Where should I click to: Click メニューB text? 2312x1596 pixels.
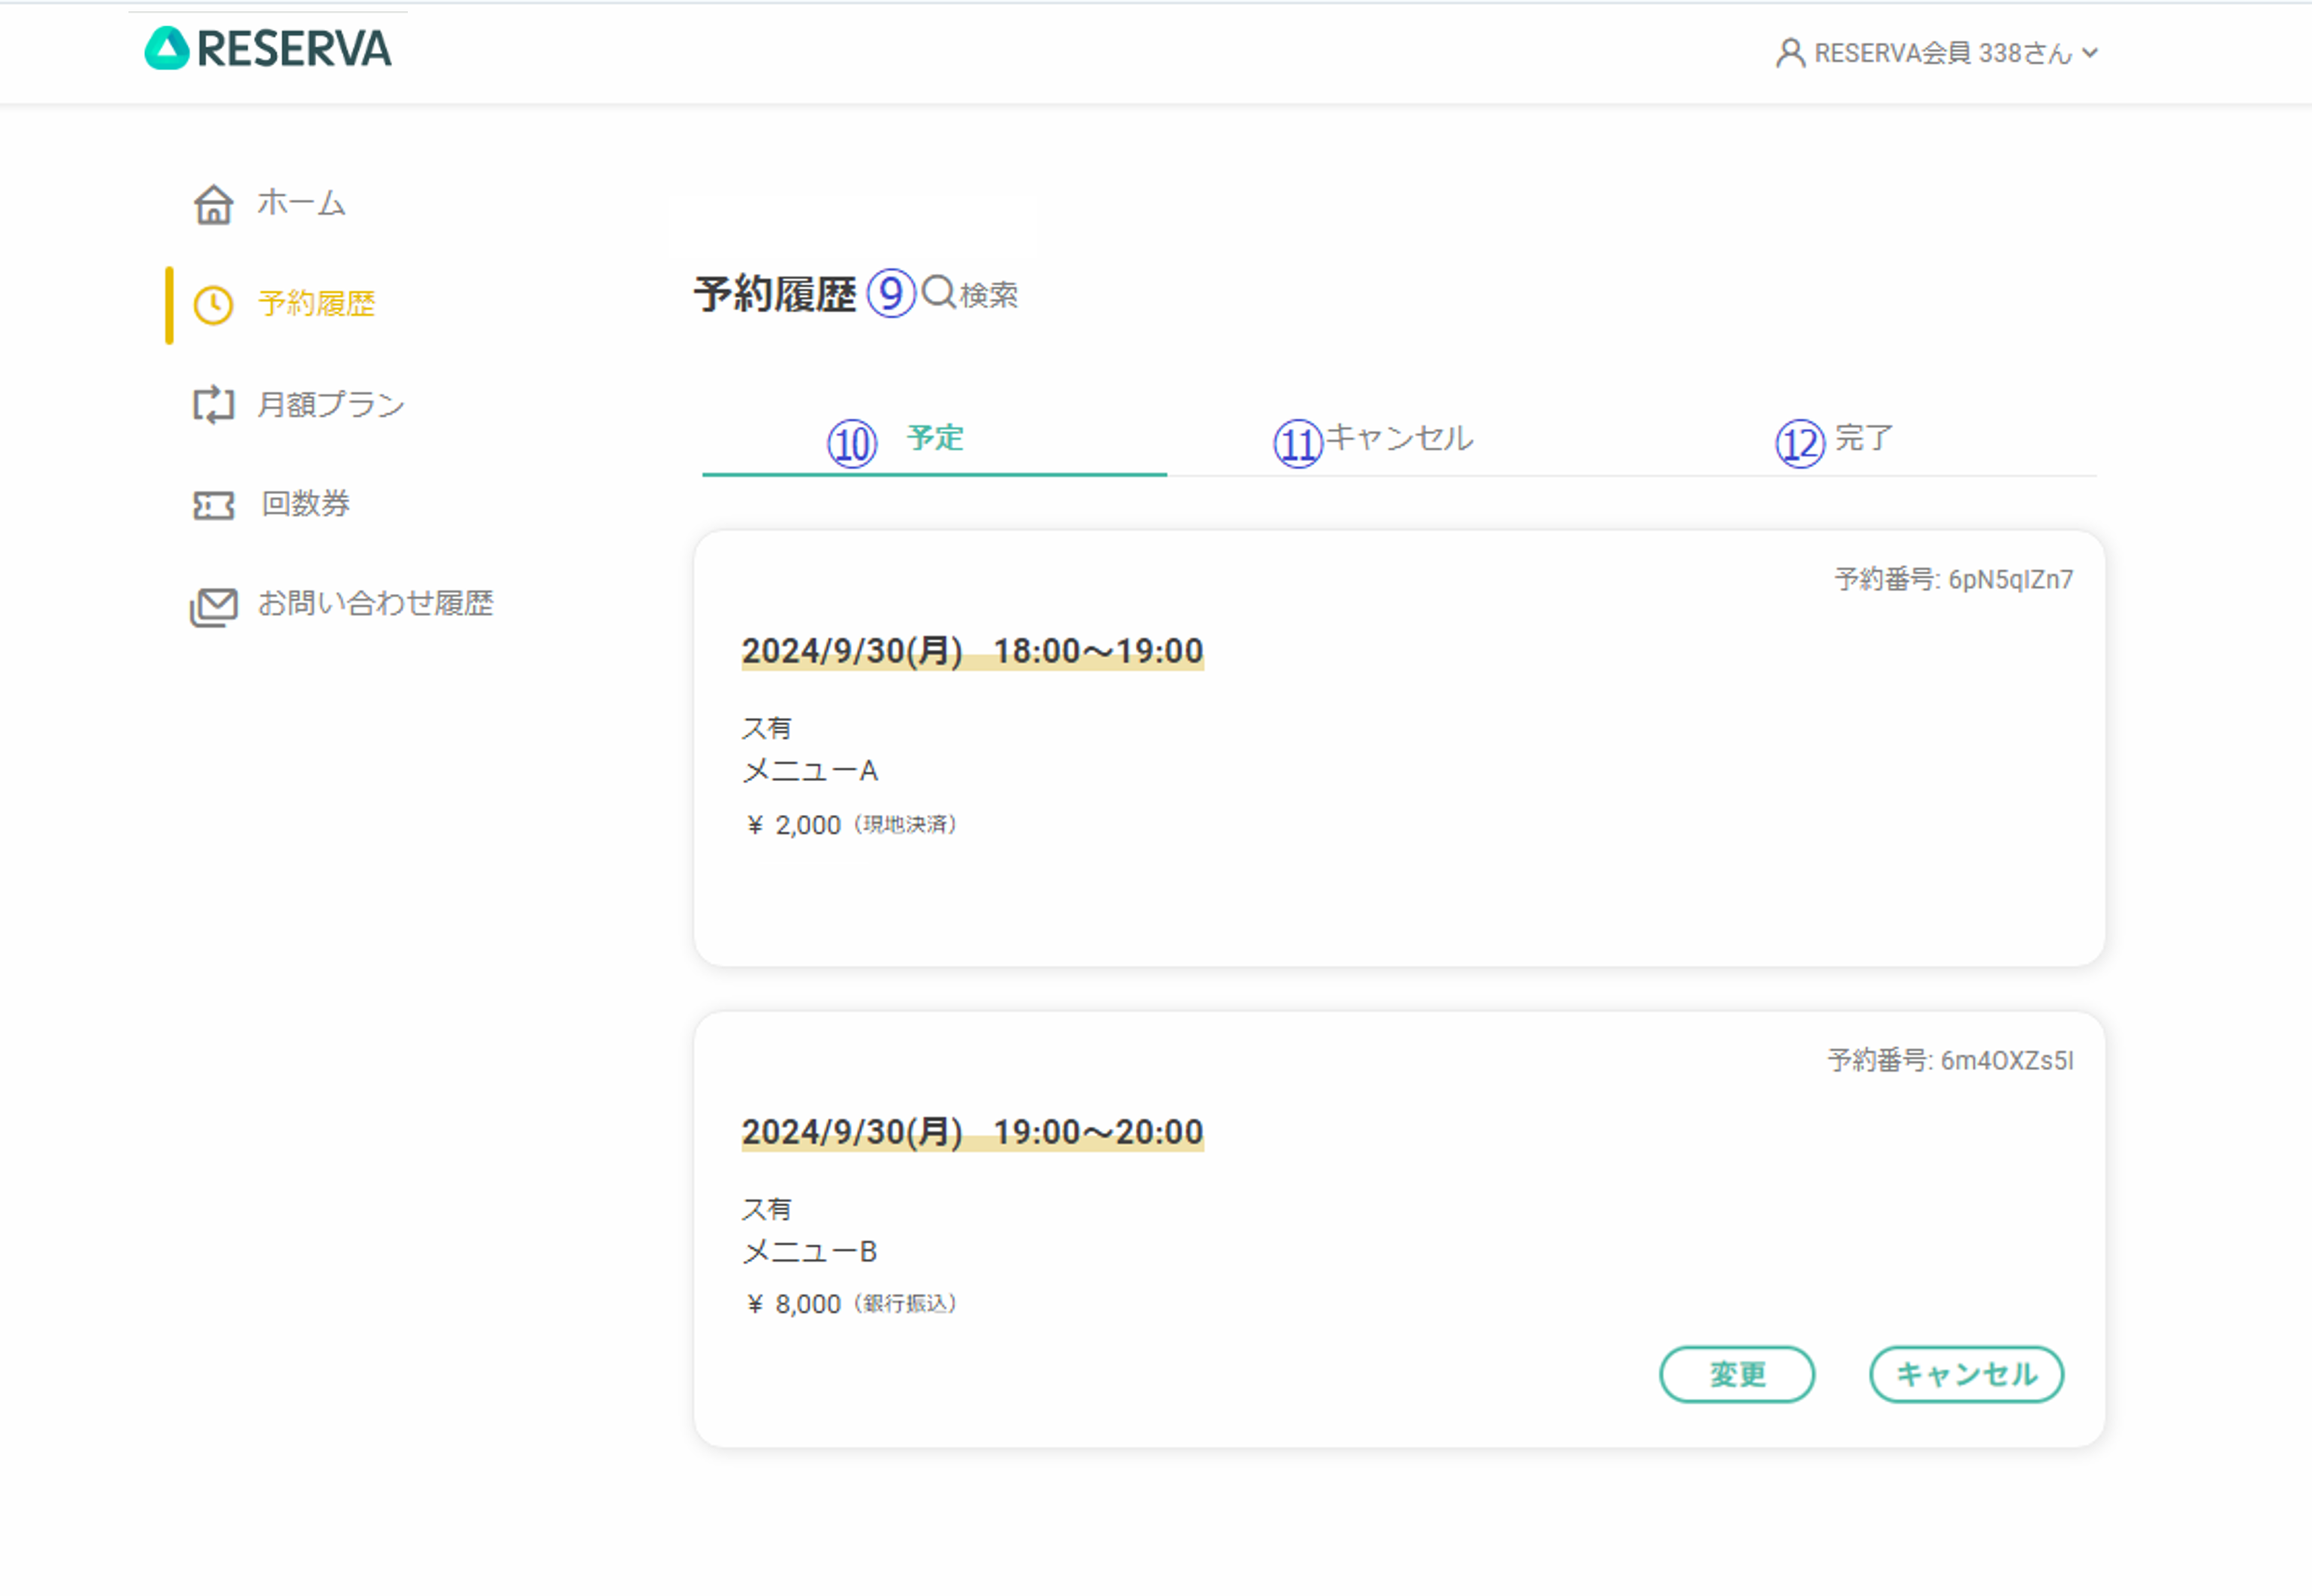[810, 1252]
